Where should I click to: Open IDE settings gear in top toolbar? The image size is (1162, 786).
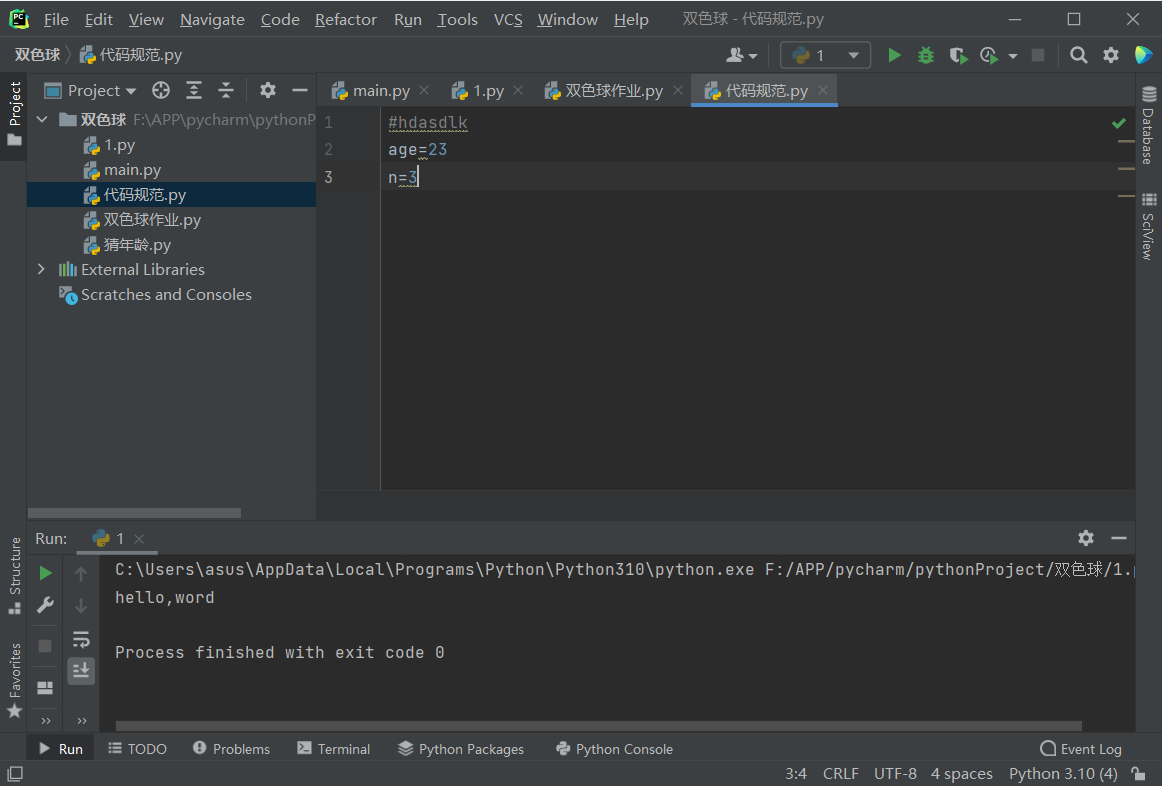1110,56
